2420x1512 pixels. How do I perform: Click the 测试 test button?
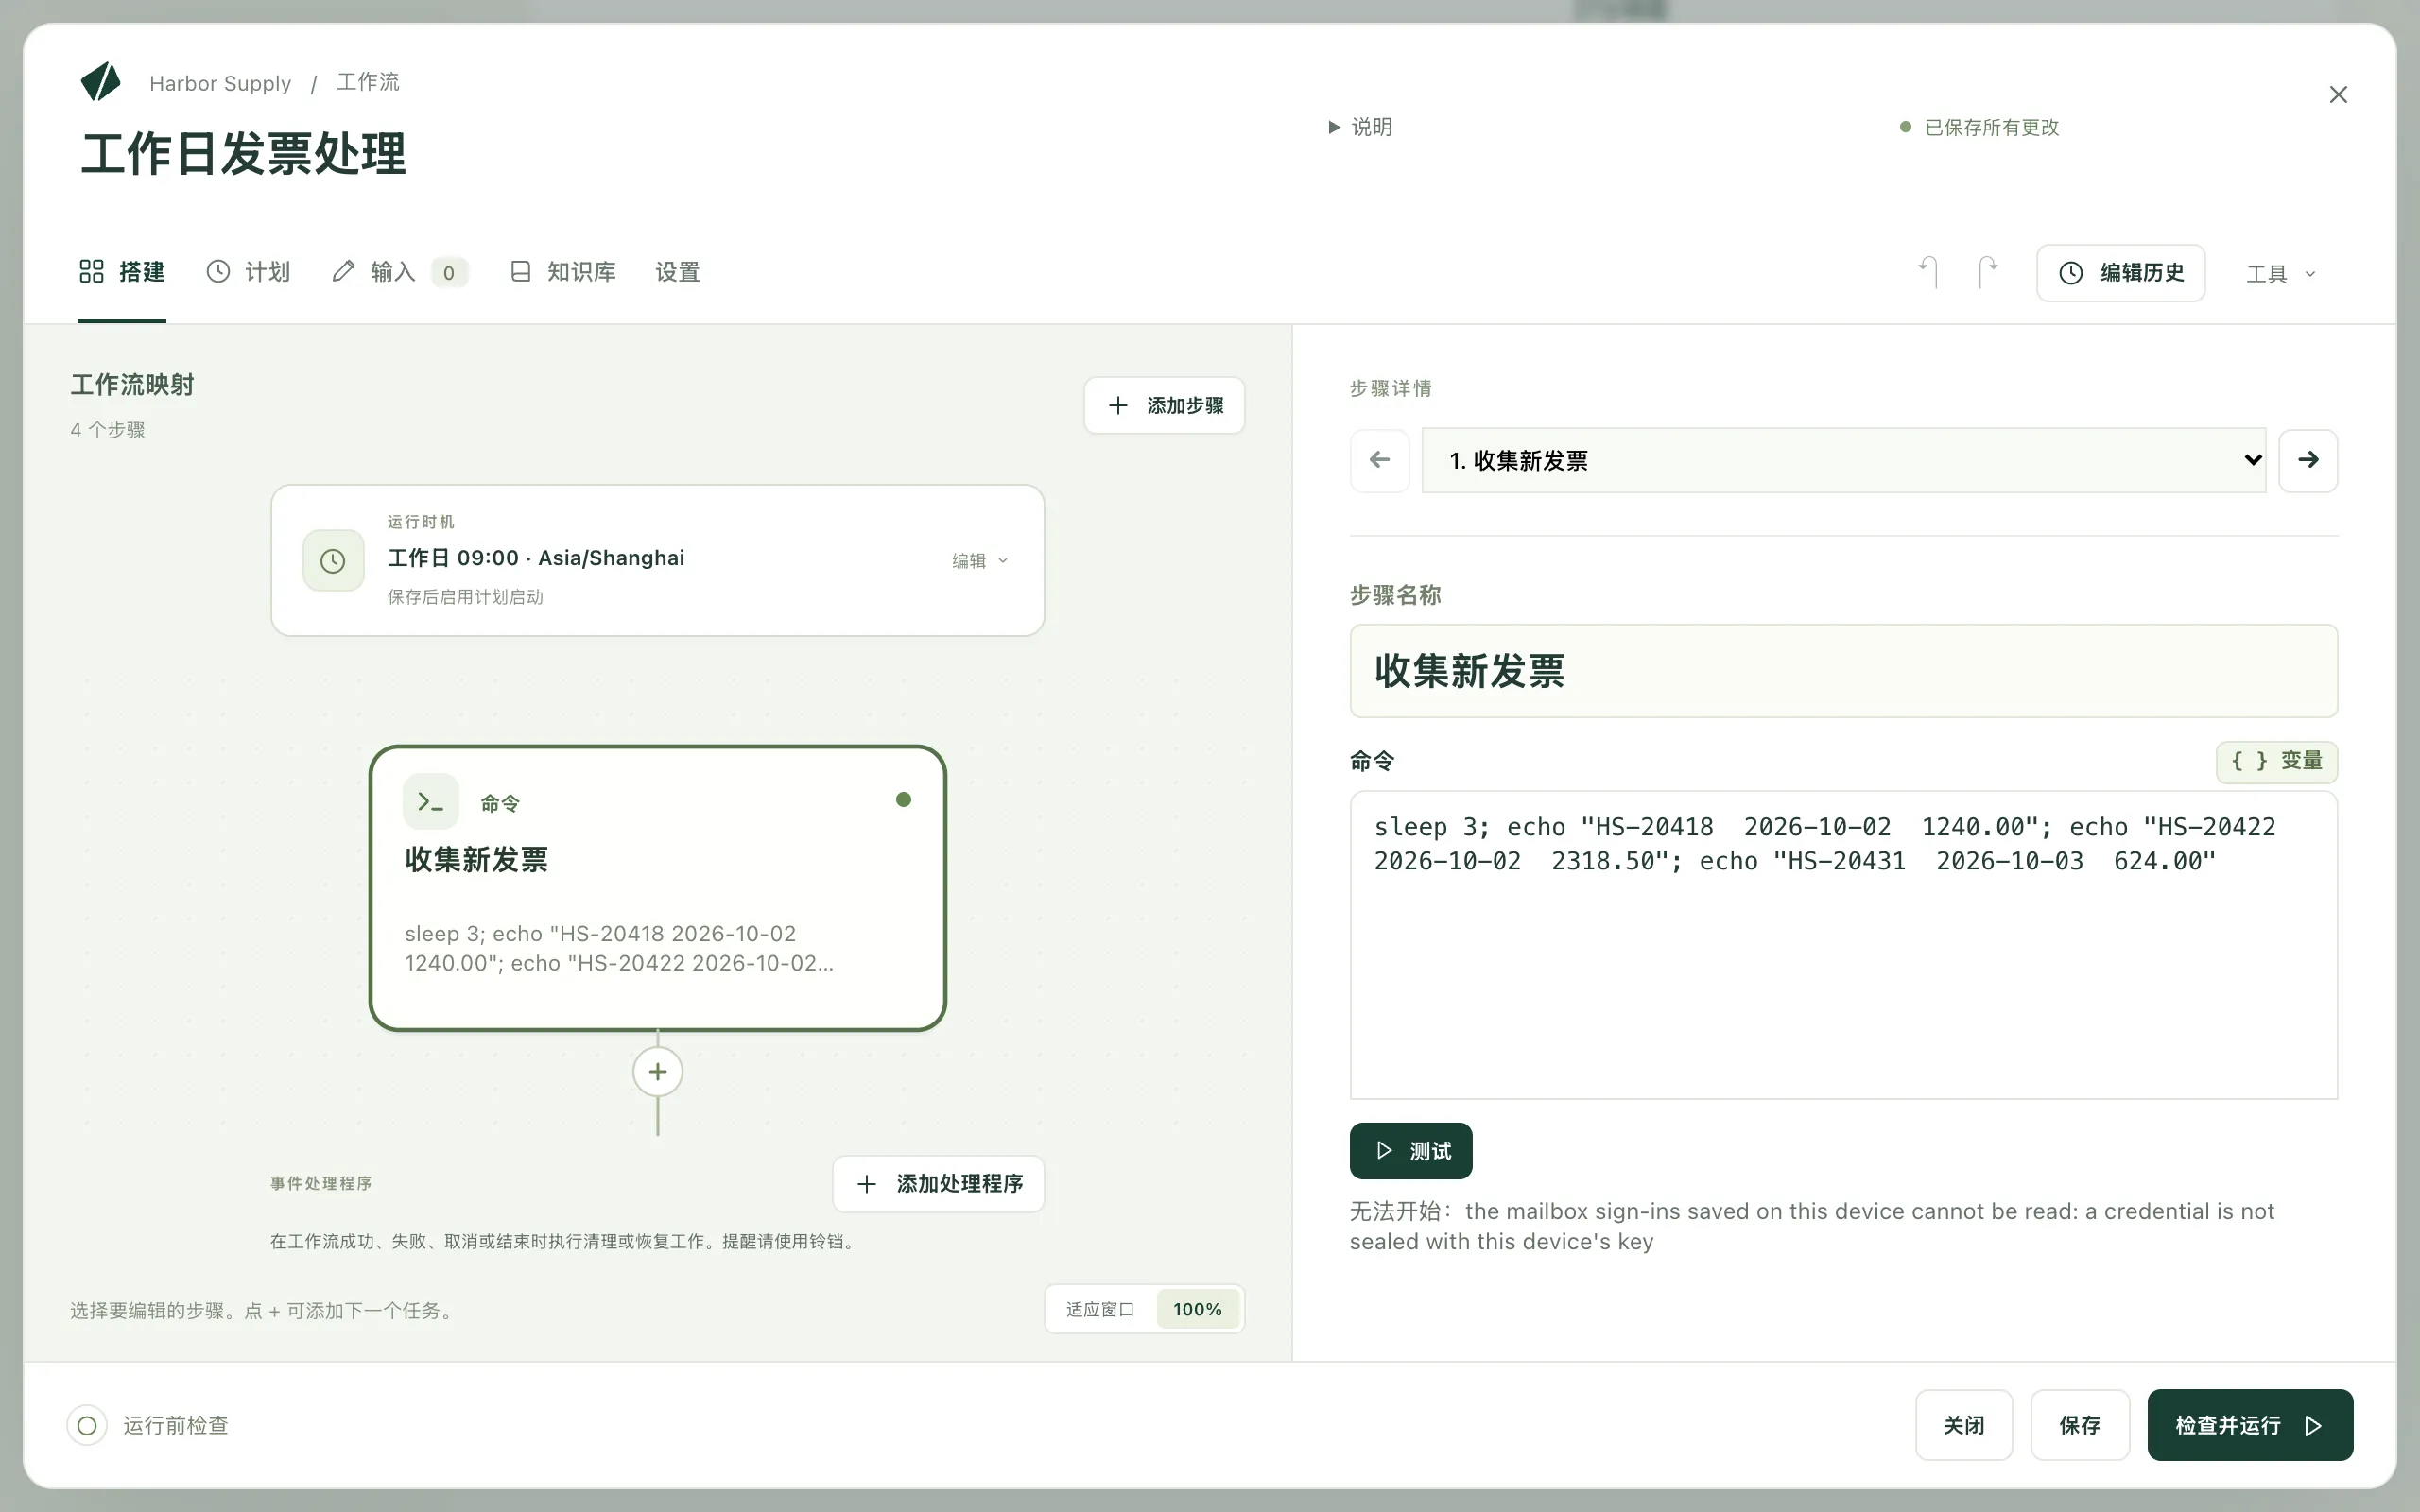tap(1410, 1151)
